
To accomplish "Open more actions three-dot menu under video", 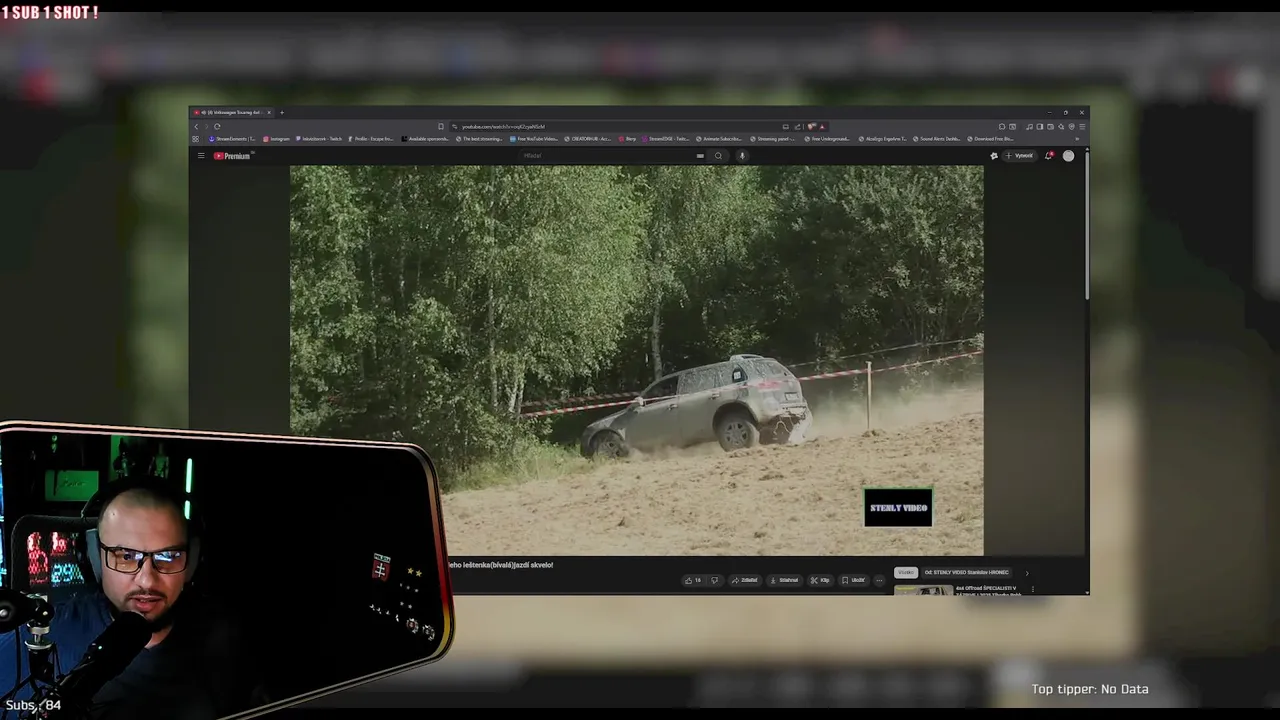I will click(879, 580).
